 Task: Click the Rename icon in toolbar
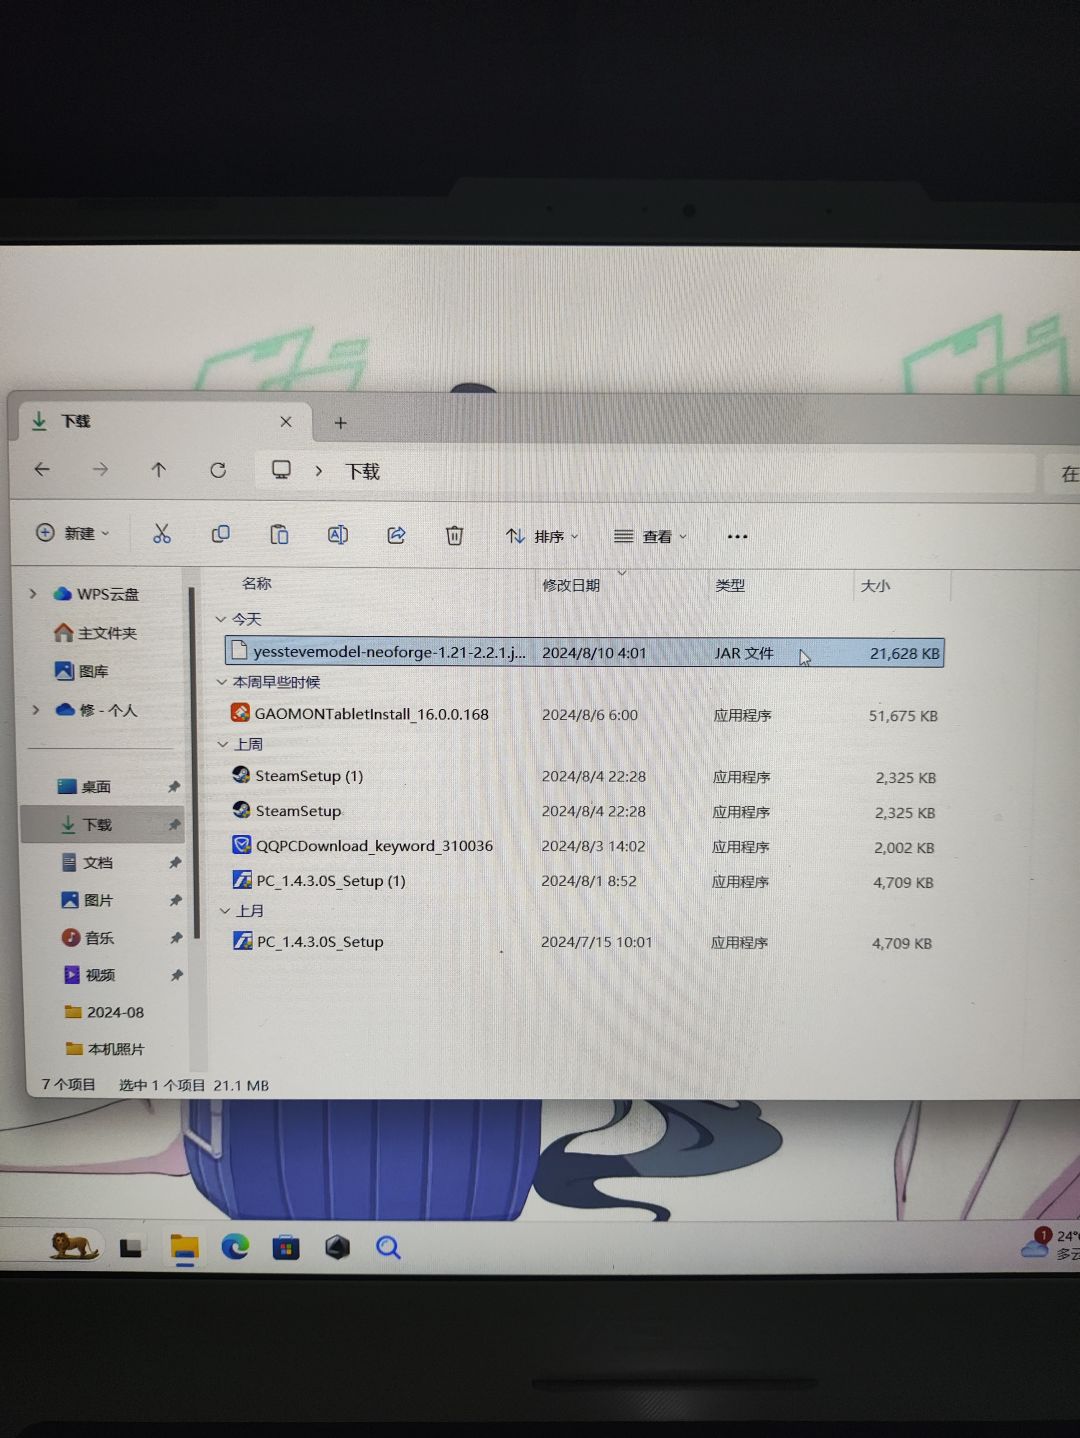338,535
